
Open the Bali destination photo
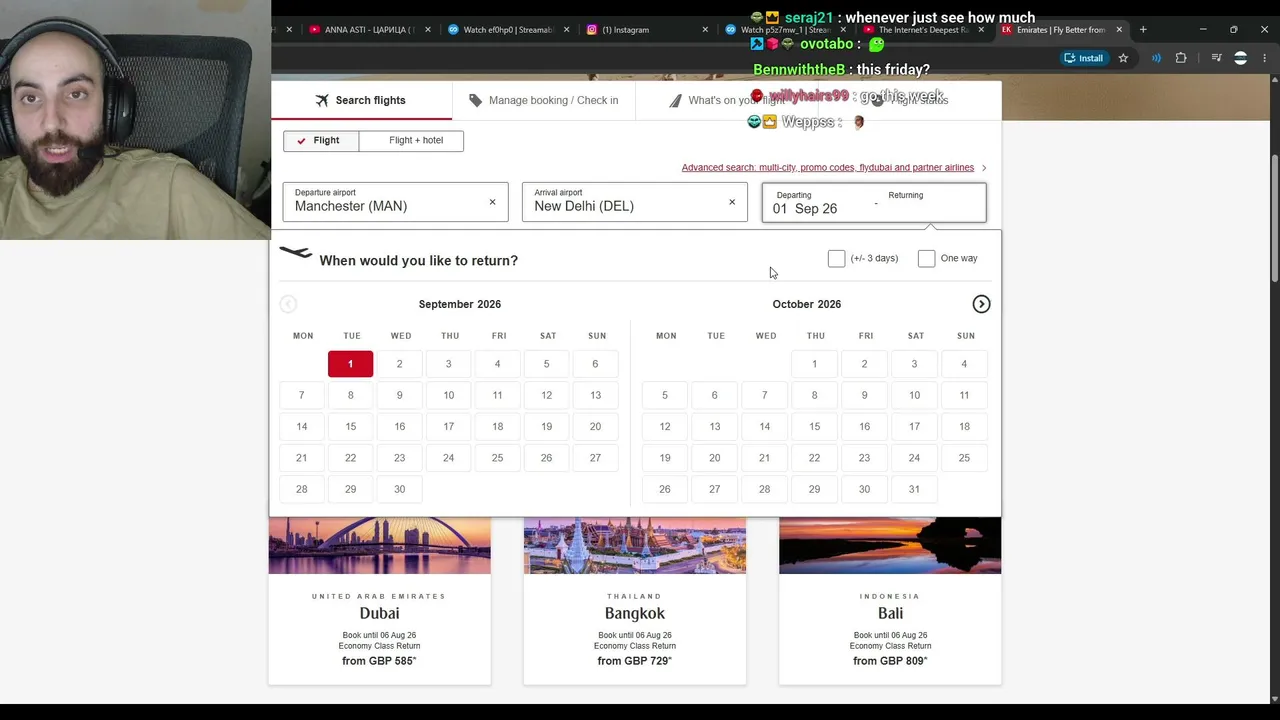(890, 546)
